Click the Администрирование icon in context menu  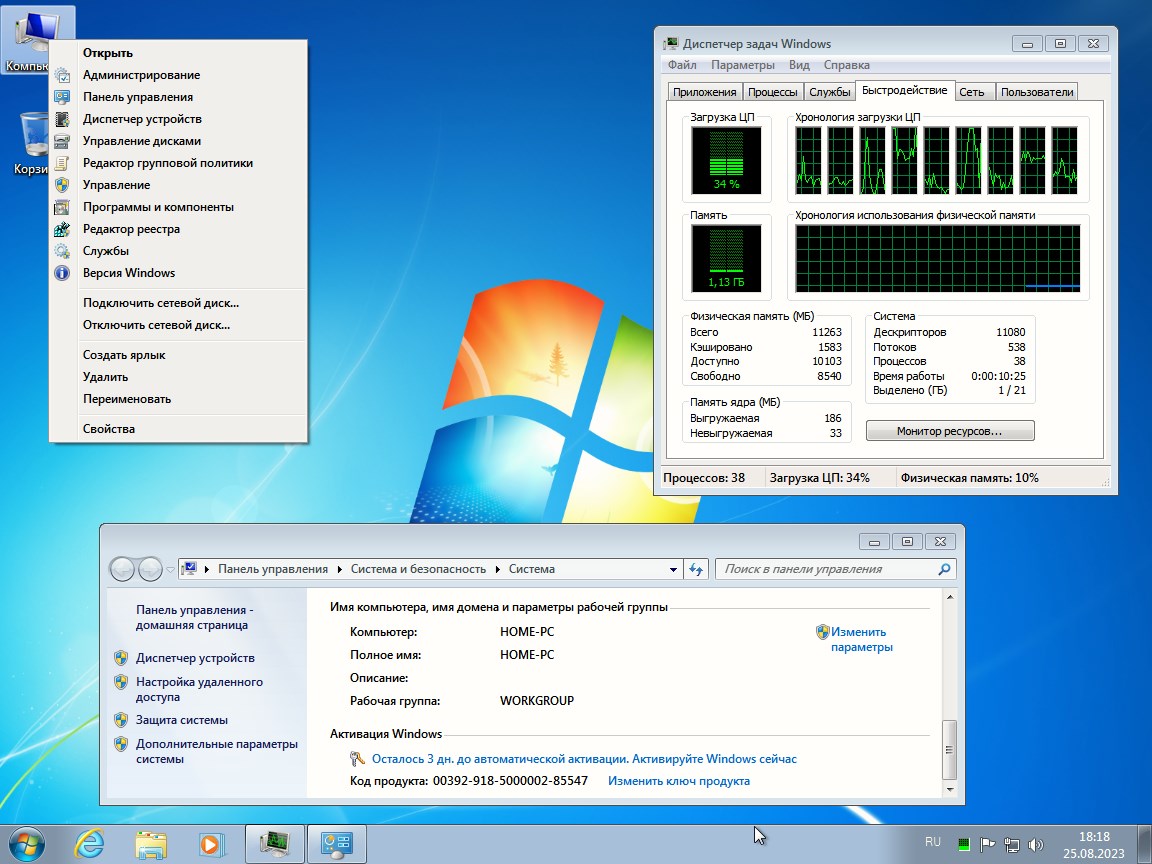62,75
